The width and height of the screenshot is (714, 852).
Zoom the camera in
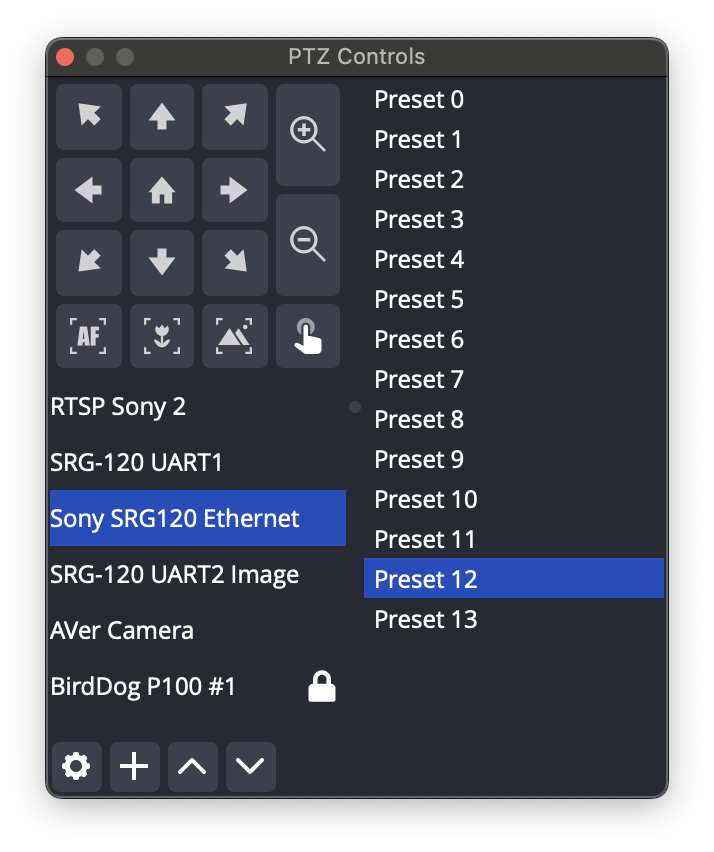(x=307, y=136)
